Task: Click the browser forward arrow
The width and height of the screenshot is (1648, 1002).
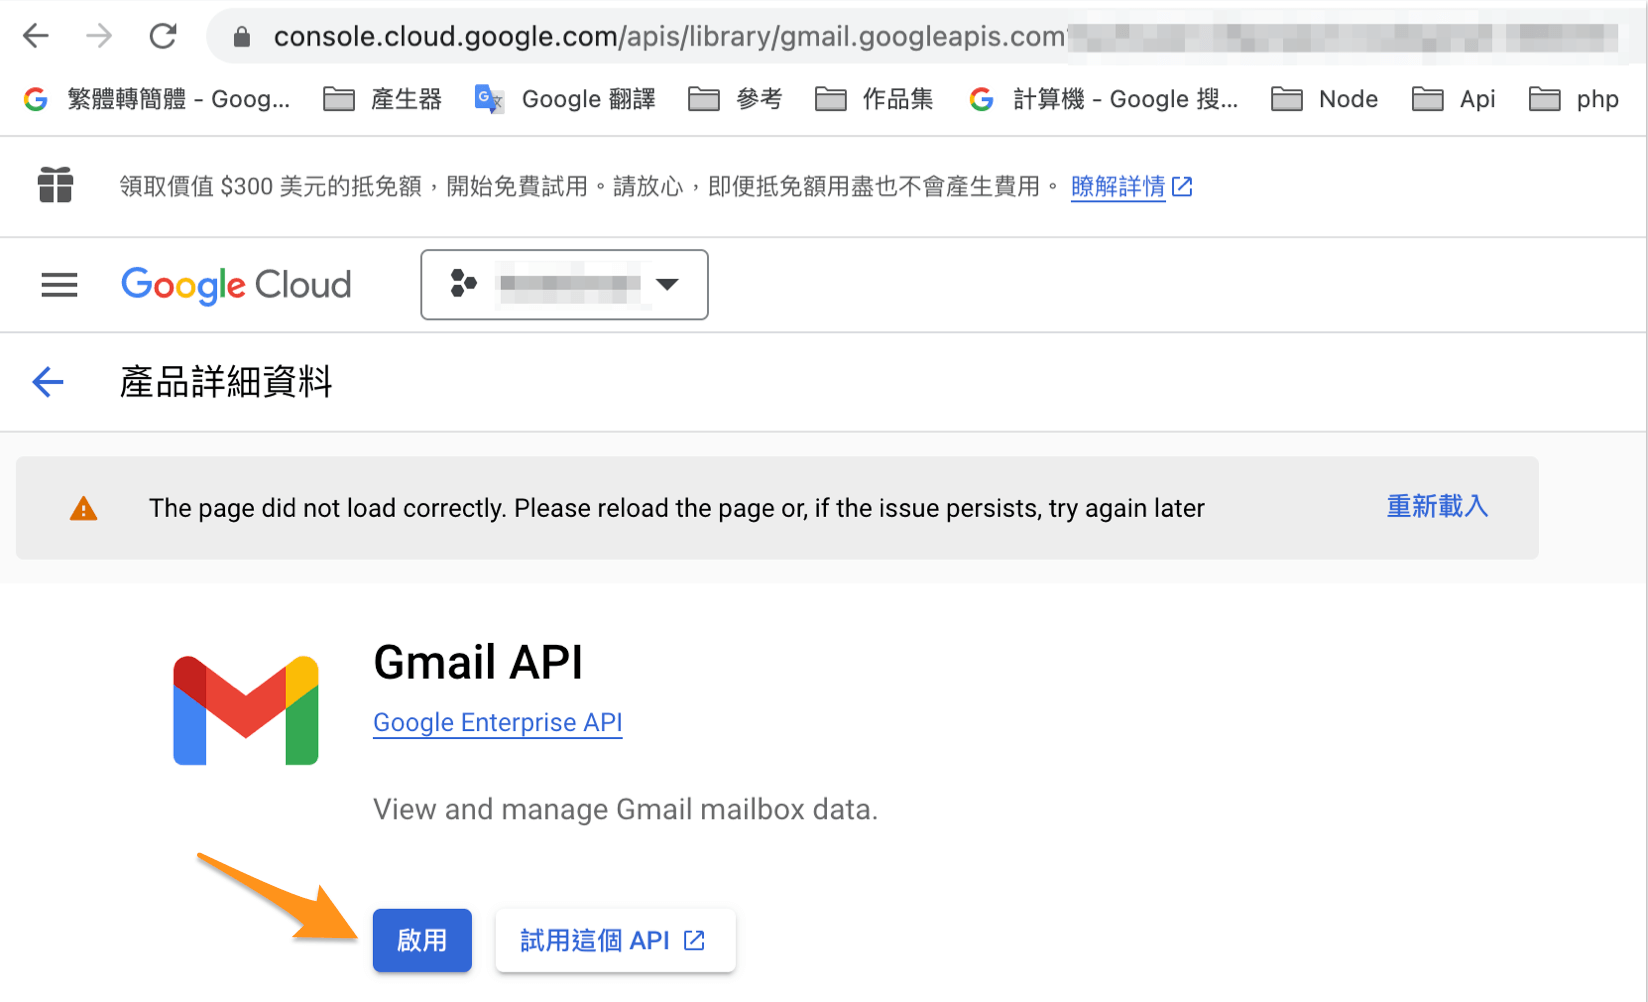Action: pos(99,37)
